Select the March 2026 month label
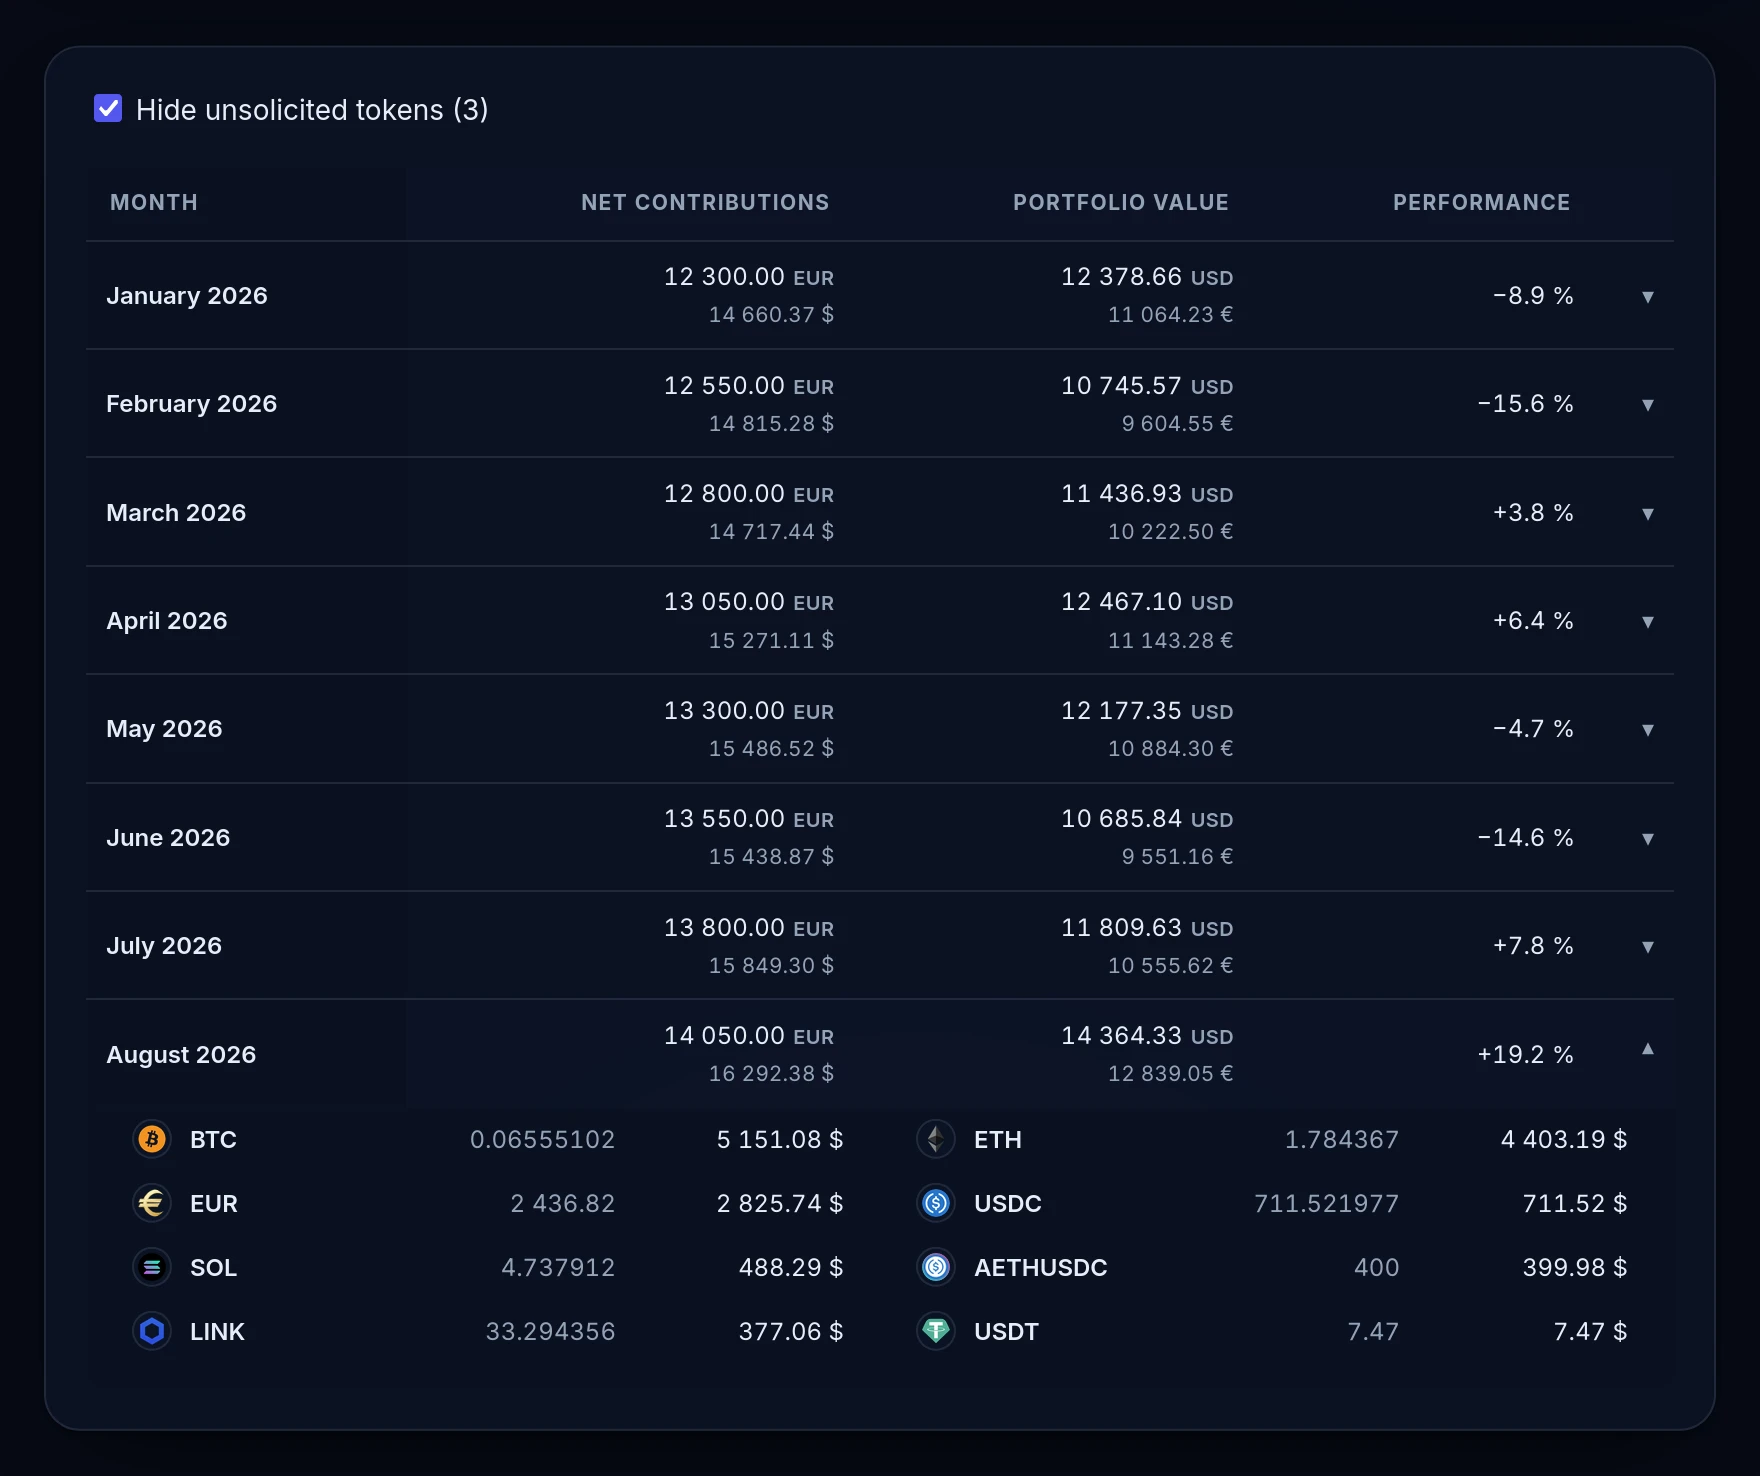This screenshot has height=1476, width=1760. pyautogui.click(x=176, y=513)
